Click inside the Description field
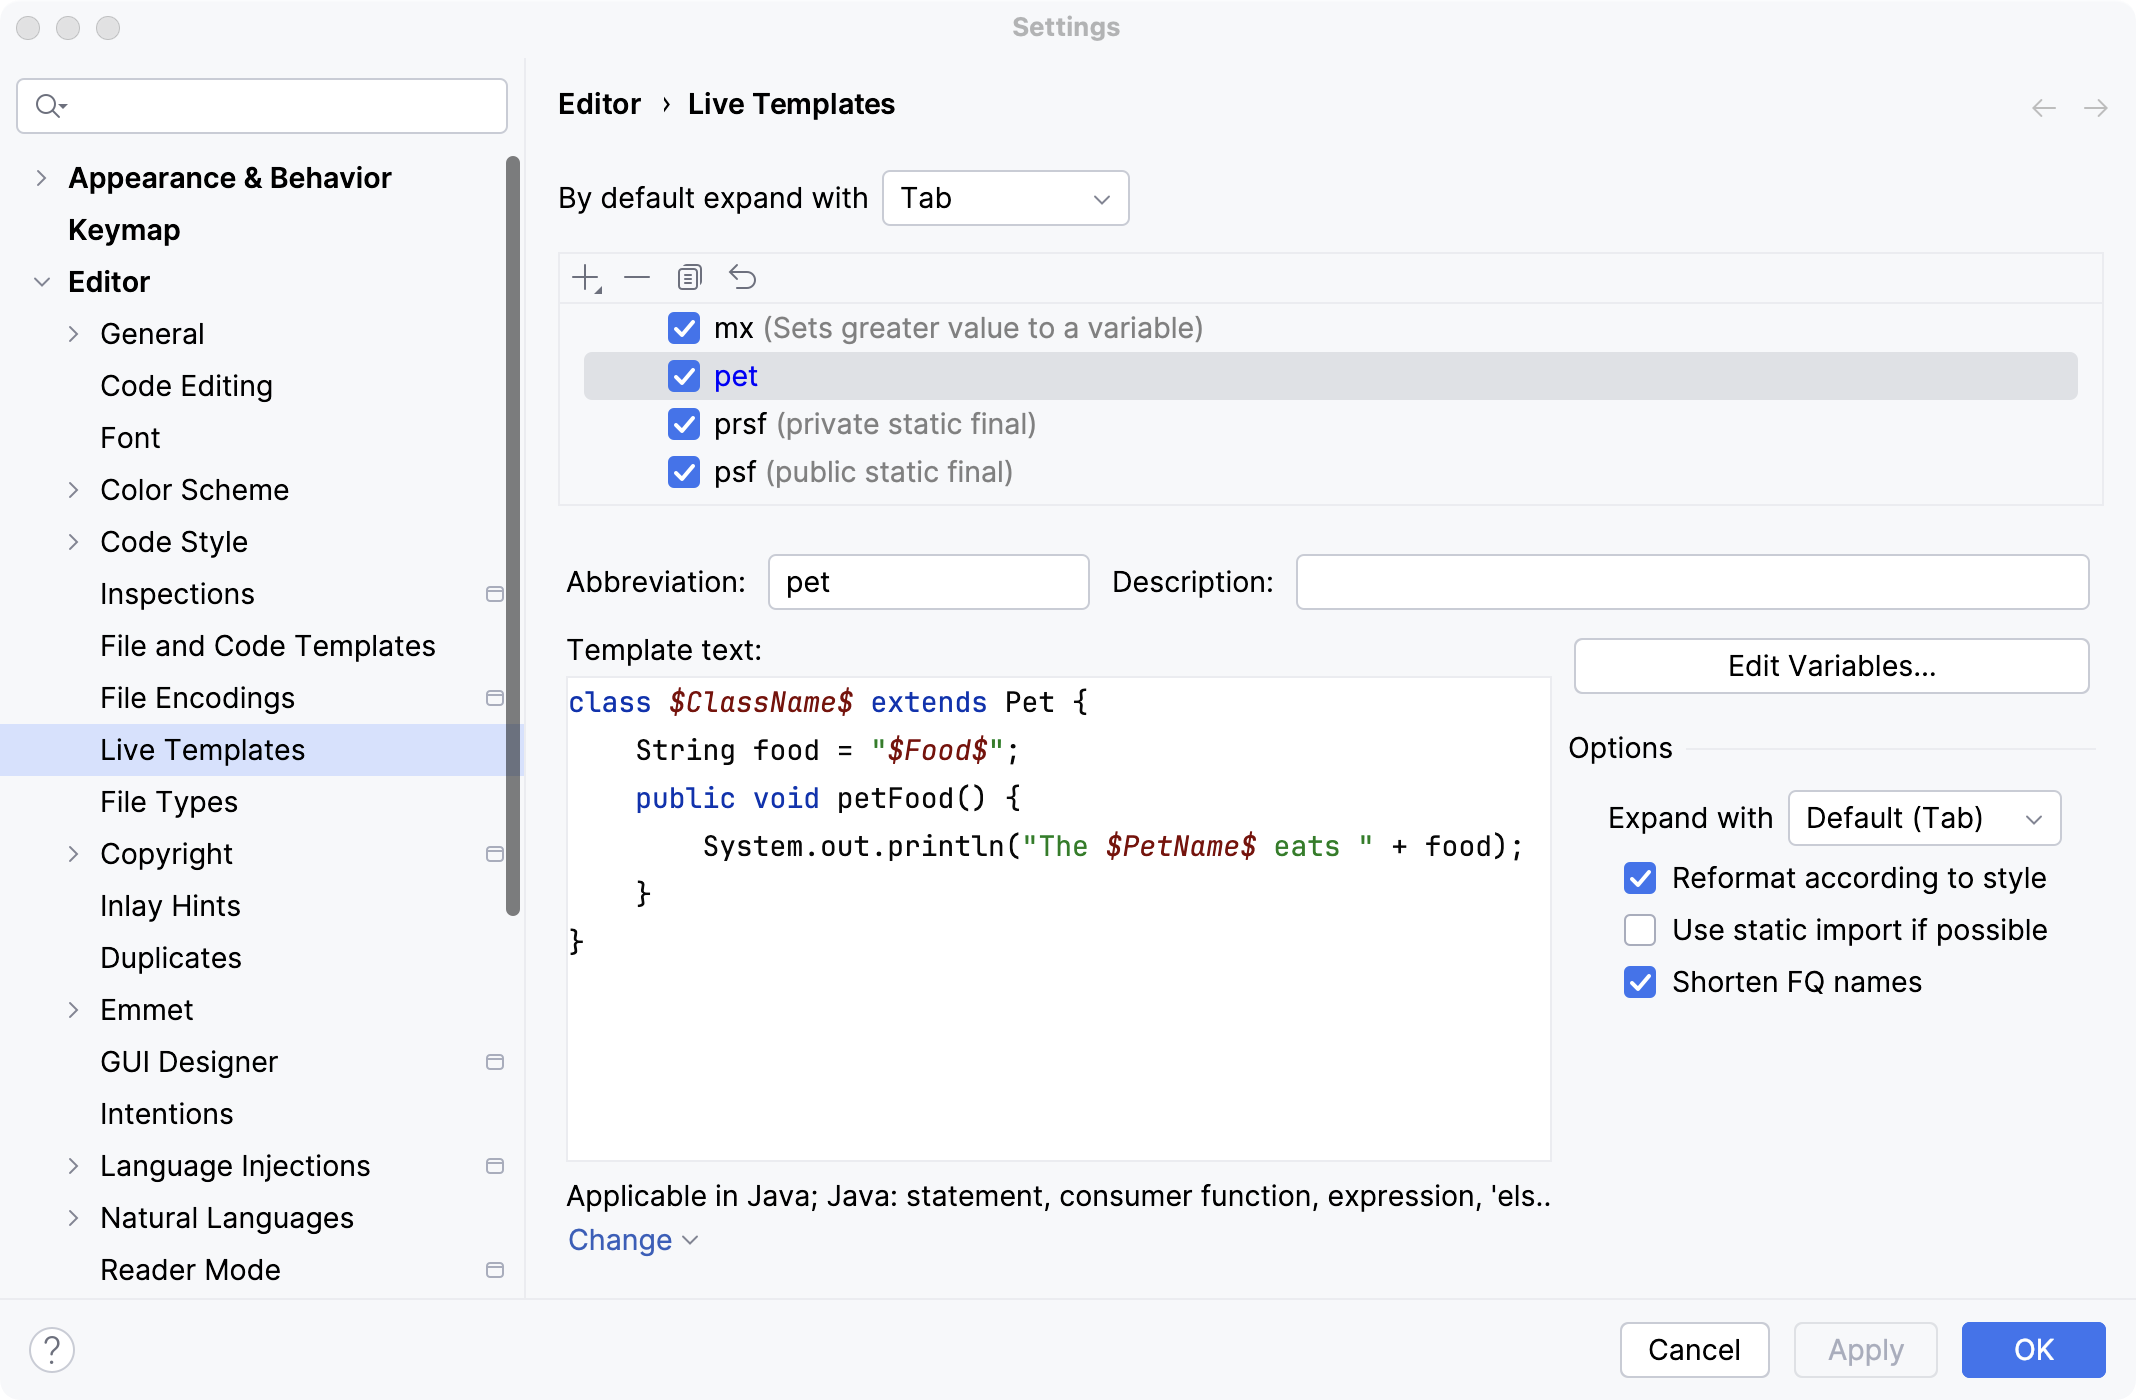Image resolution: width=2136 pixels, height=1400 pixels. pyautogui.click(x=1690, y=582)
